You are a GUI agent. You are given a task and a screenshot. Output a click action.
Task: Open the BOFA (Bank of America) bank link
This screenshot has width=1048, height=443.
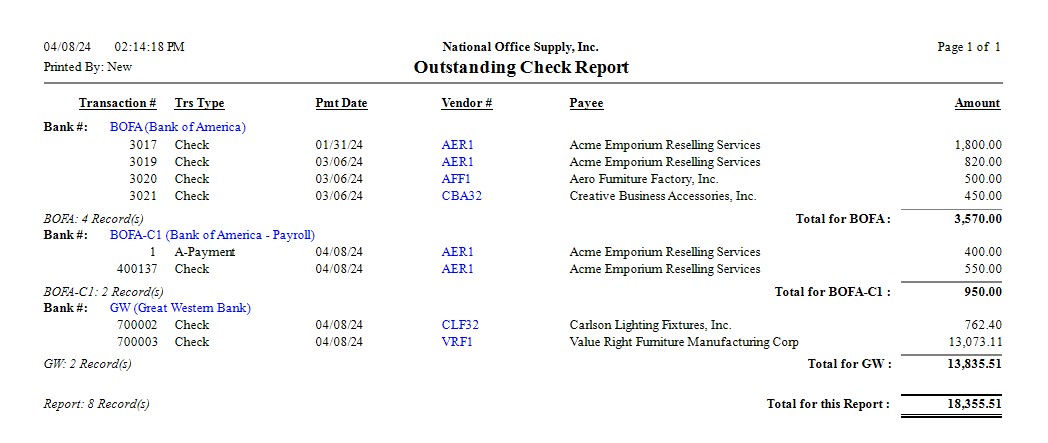[177, 127]
